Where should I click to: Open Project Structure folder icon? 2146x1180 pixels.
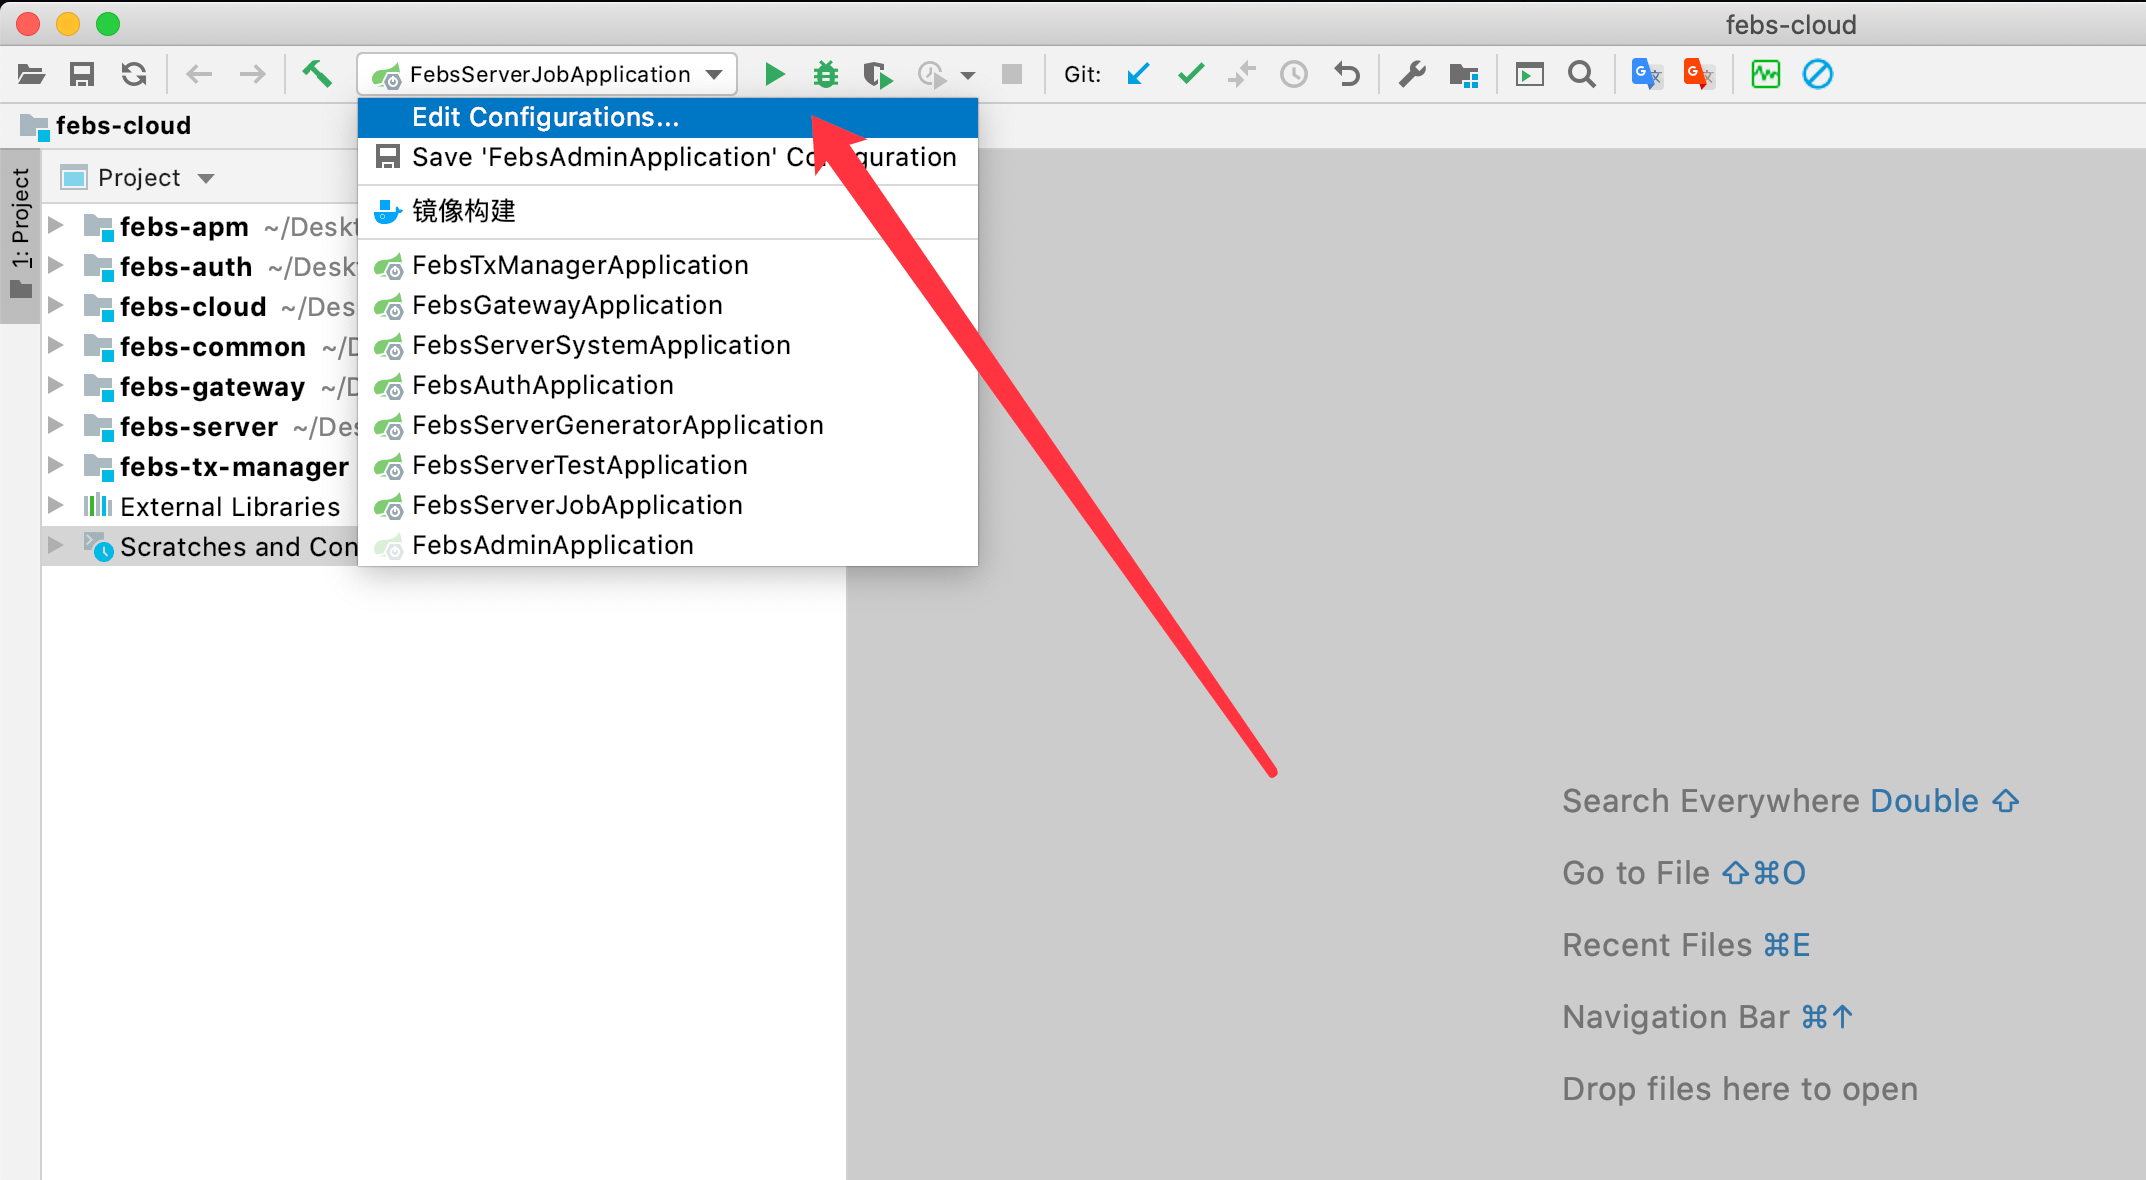click(1464, 74)
